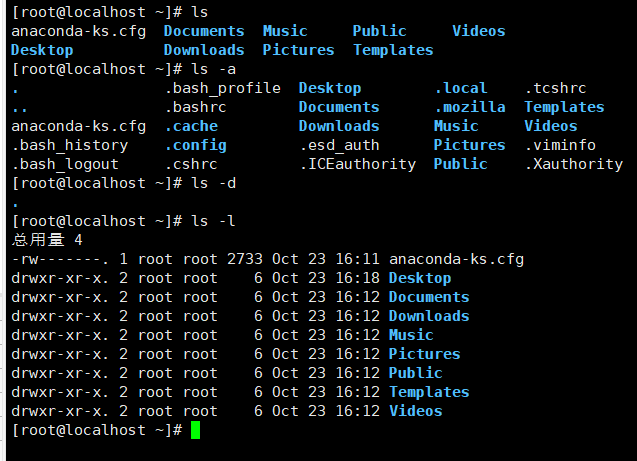Screen dimensions: 637x461
Task: Click the .tcshrc file name
Action: point(556,88)
